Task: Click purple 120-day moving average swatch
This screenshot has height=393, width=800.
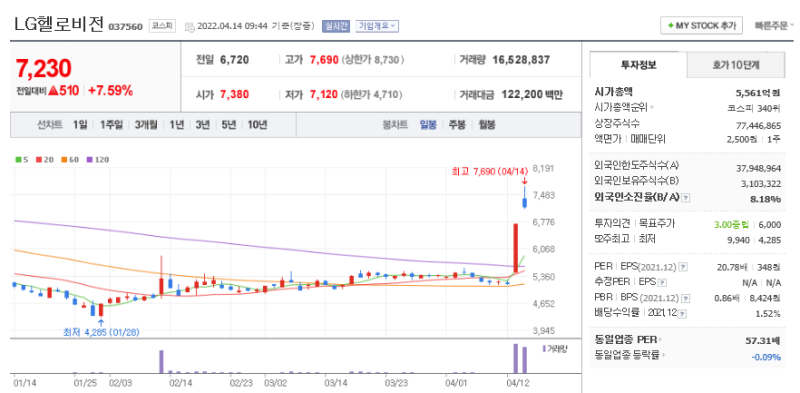Action: tap(89, 160)
